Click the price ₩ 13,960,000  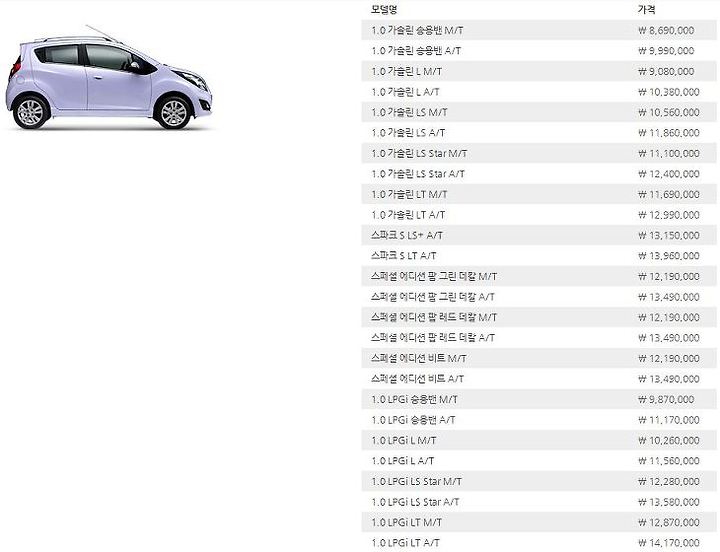tap(669, 256)
